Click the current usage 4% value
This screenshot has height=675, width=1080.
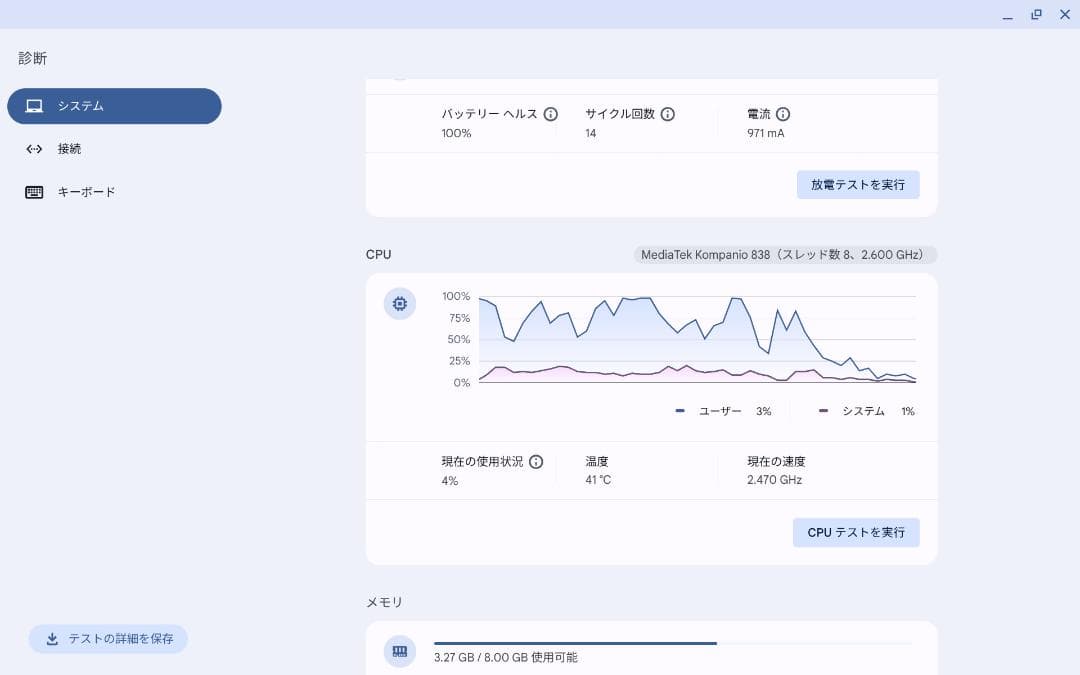click(450, 481)
